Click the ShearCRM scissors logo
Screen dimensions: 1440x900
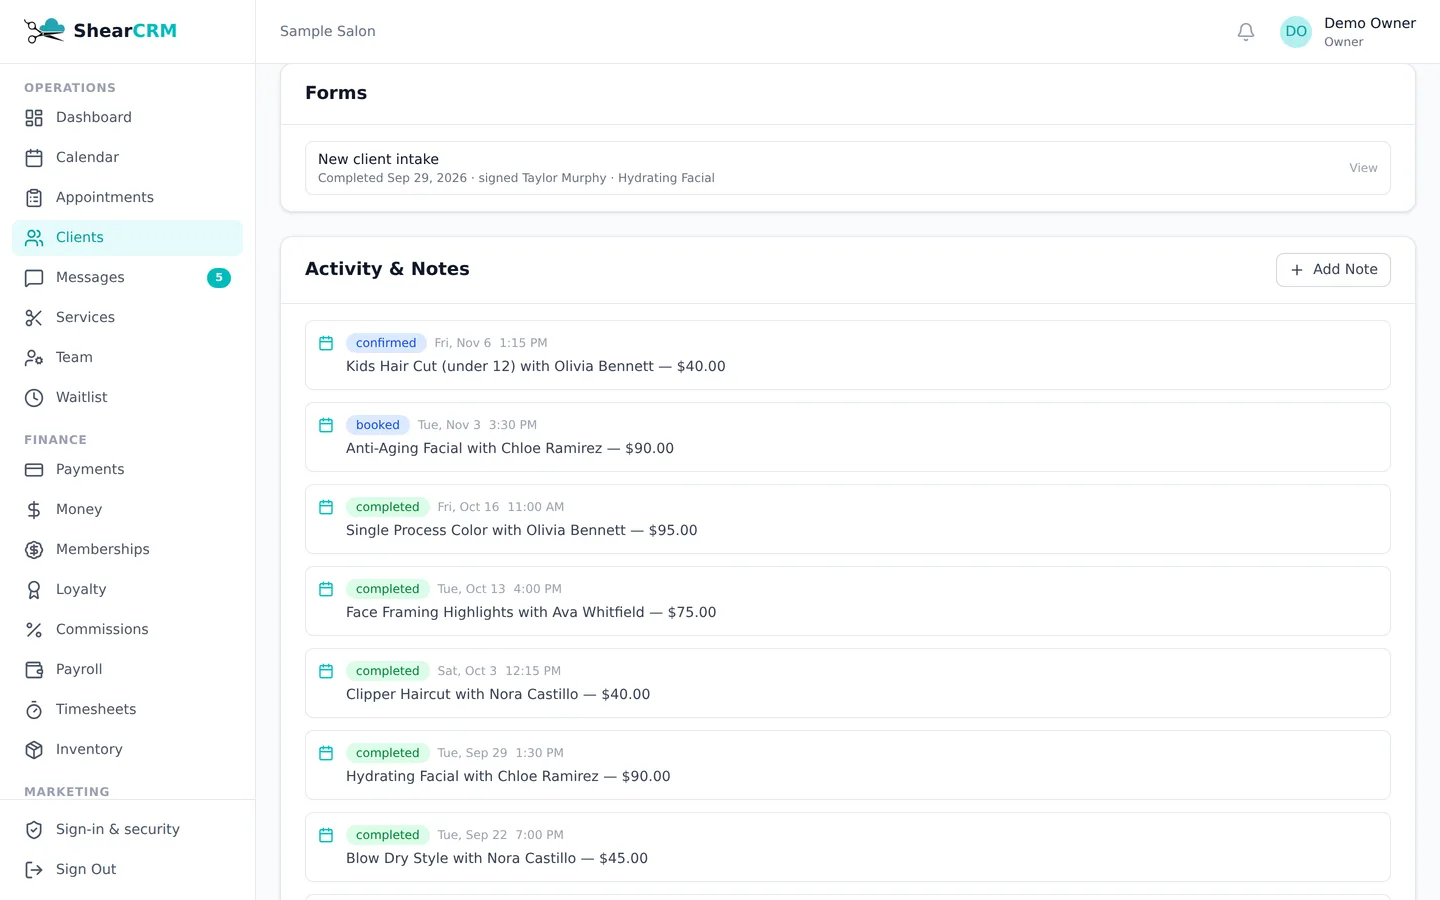[x=44, y=31]
